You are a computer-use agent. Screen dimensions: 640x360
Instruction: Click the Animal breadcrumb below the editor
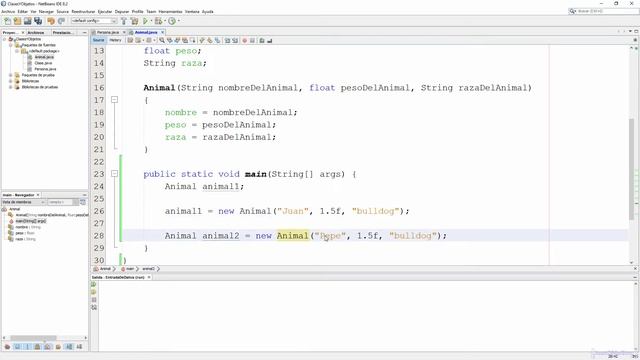(105, 269)
